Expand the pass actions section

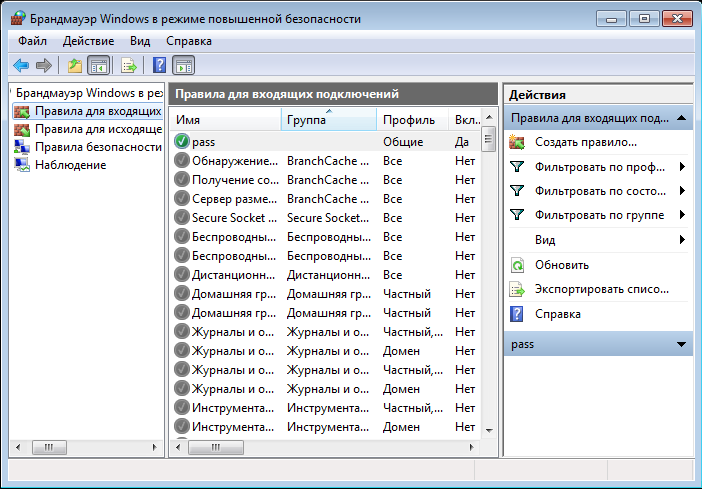(x=681, y=344)
